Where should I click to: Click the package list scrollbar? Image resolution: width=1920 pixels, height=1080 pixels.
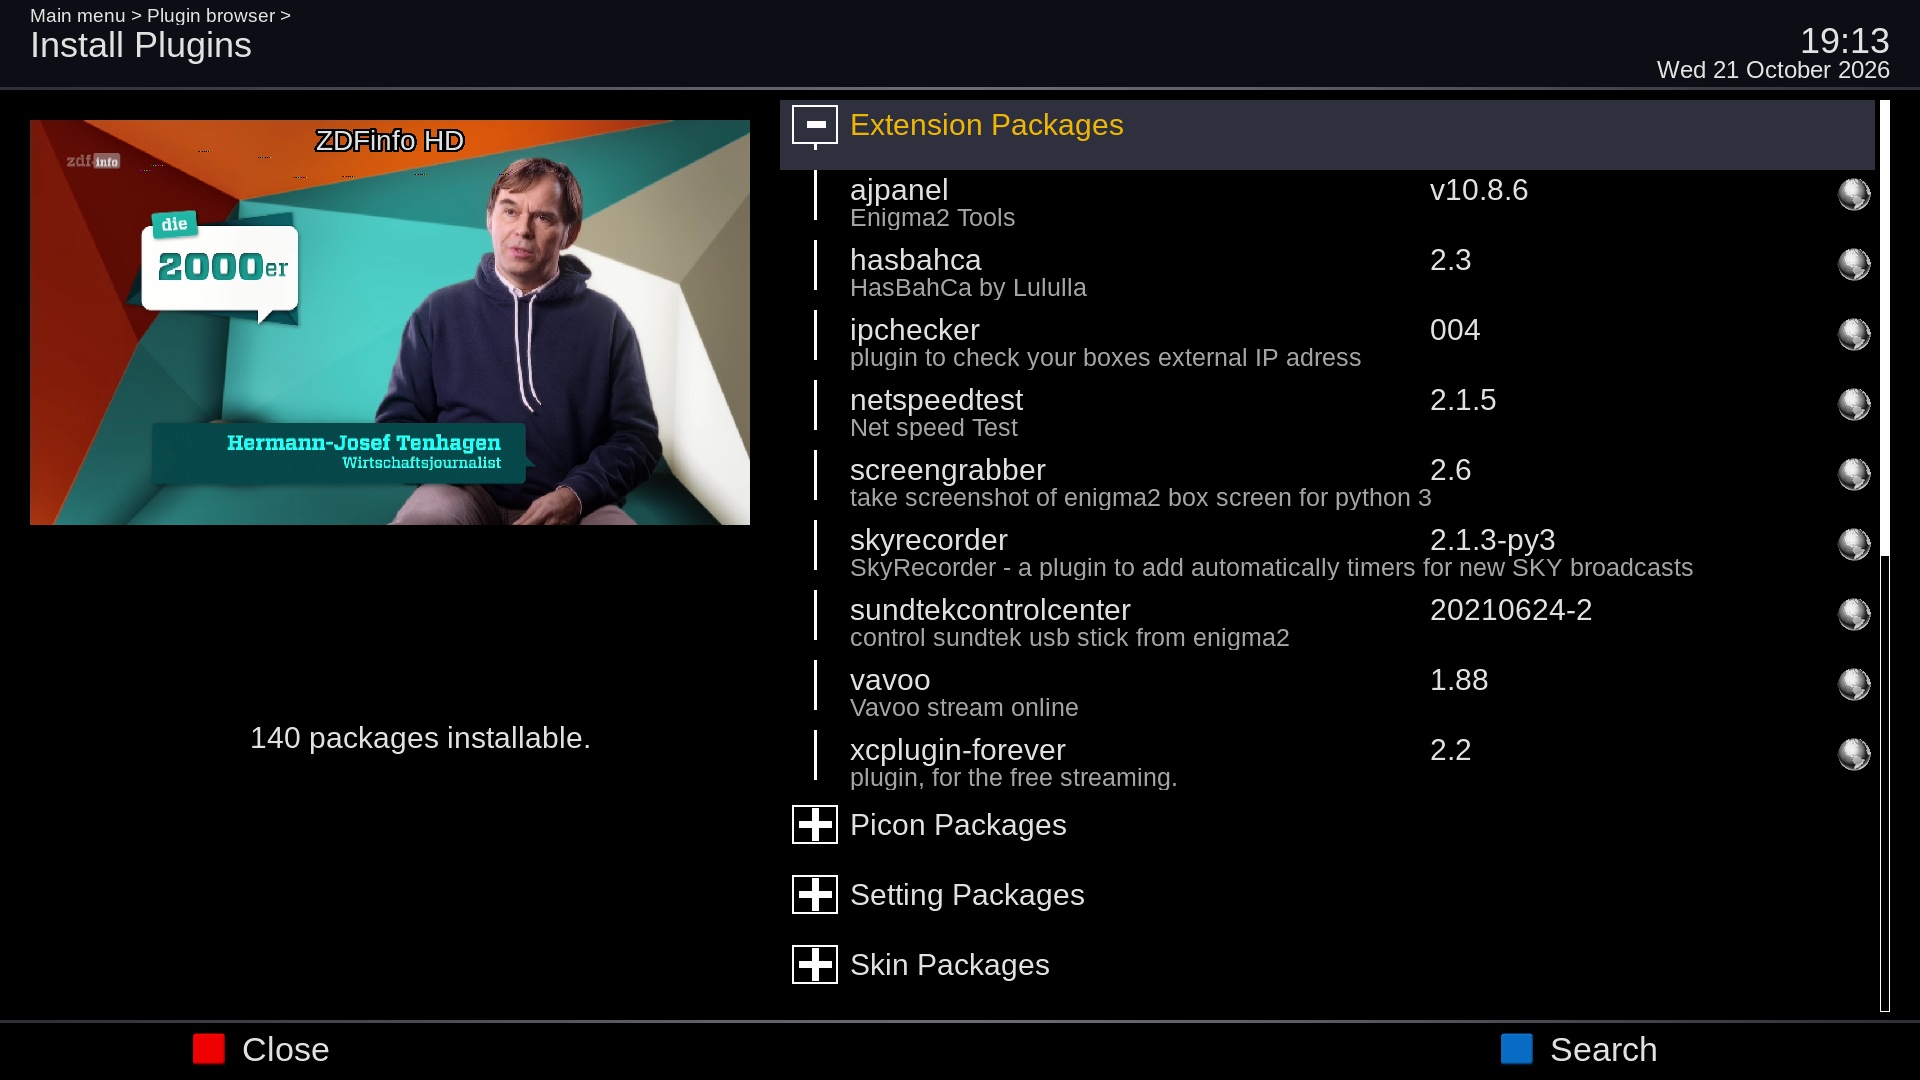tap(1885, 555)
